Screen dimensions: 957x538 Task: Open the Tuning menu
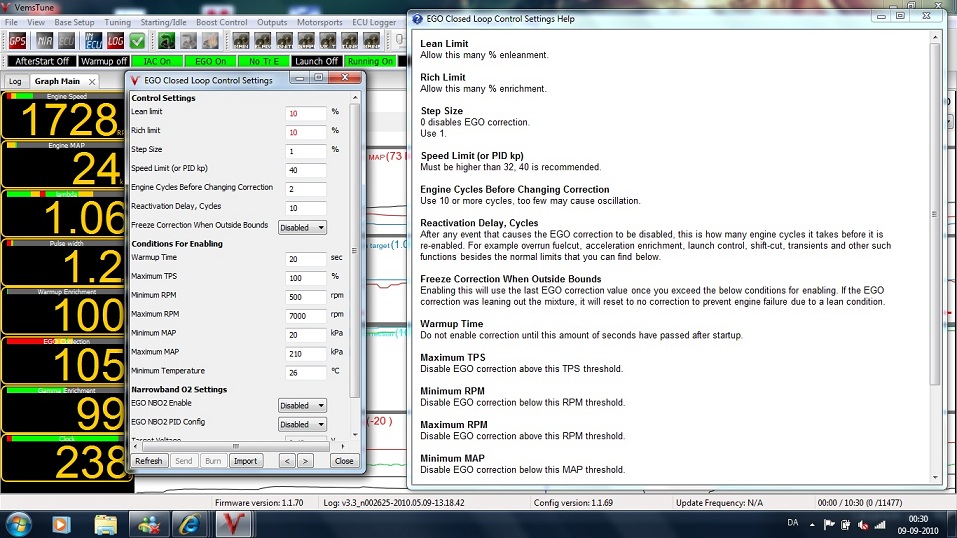coord(117,22)
